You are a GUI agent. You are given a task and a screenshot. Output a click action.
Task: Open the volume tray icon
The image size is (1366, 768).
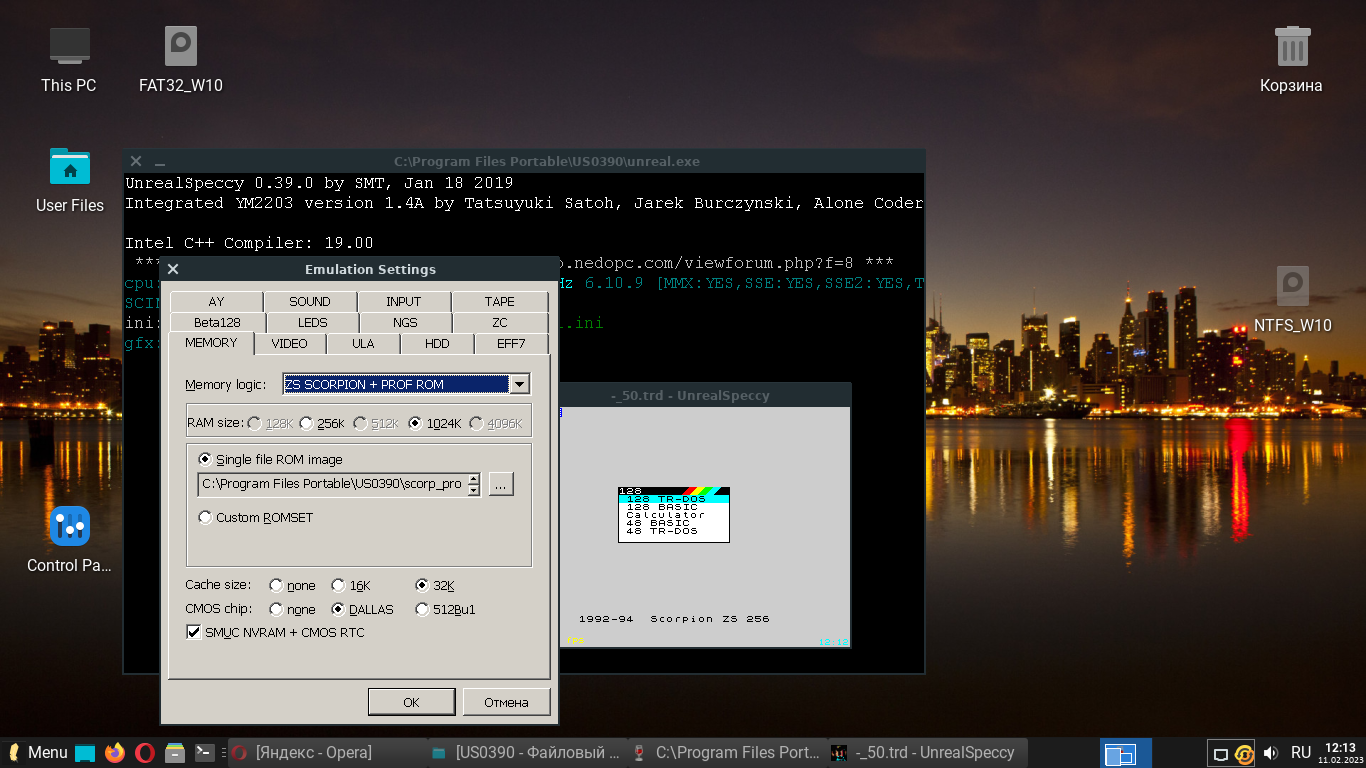pyautogui.click(x=1271, y=753)
